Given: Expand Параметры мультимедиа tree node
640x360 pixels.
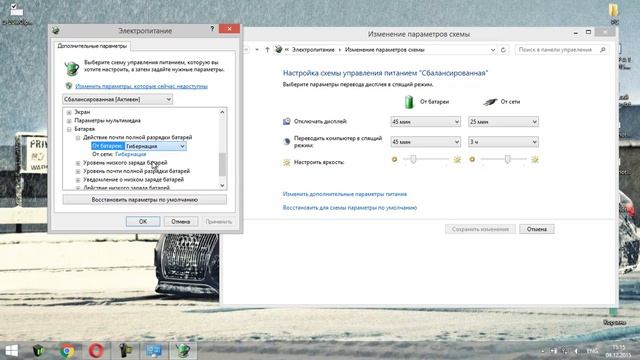Looking at the screenshot, I should [x=69, y=121].
